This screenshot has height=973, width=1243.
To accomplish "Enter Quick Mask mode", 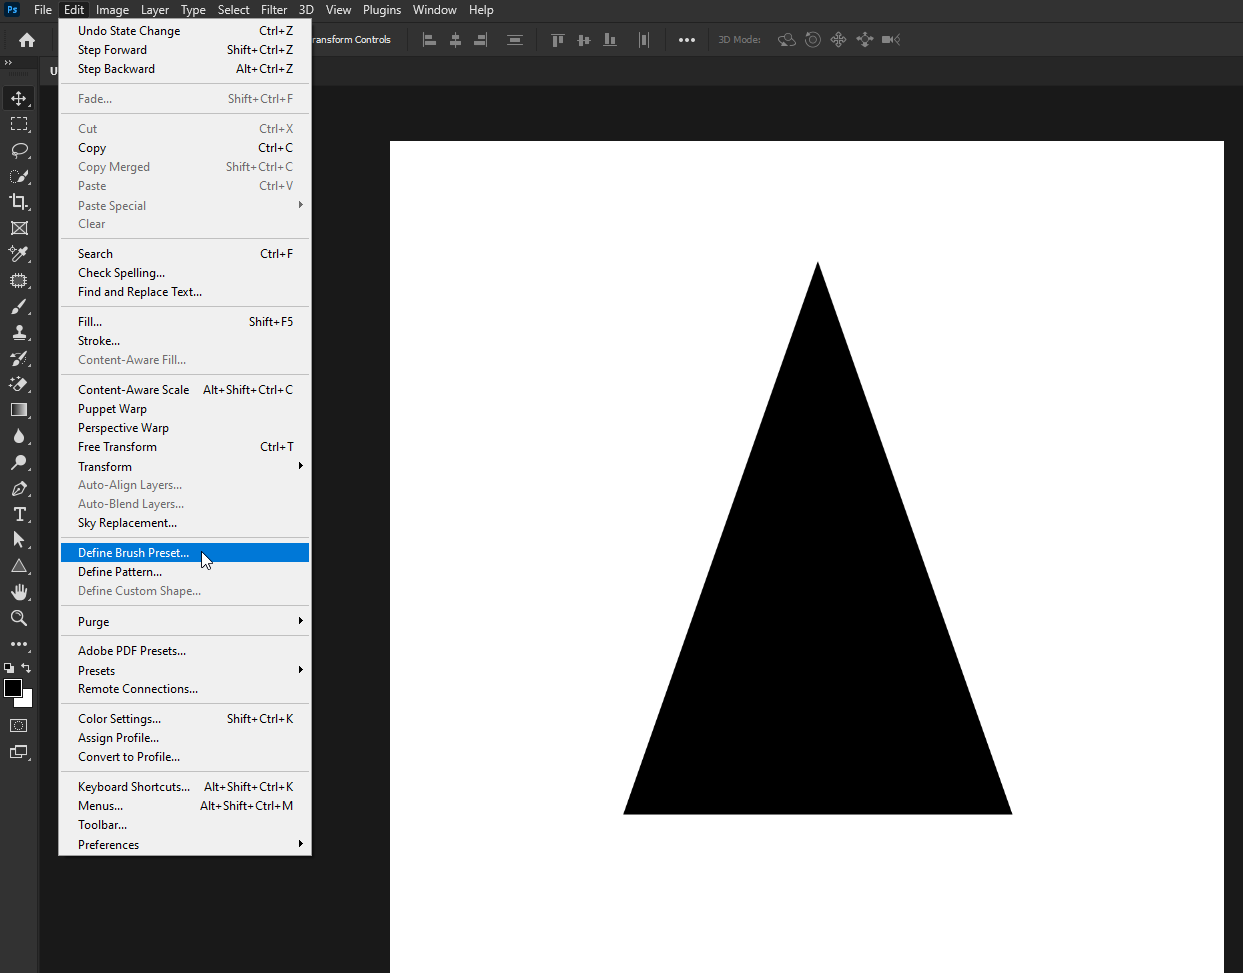I will (x=18, y=725).
